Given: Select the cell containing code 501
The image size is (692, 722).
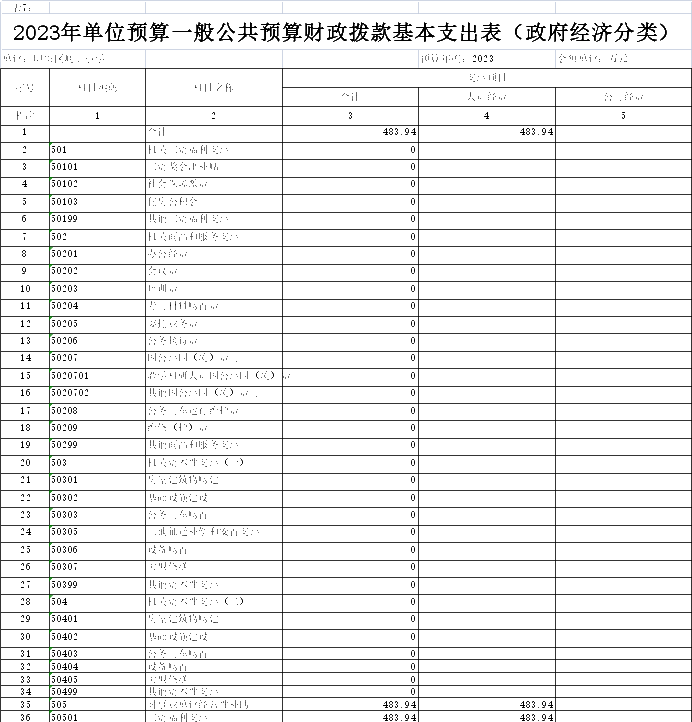Looking at the screenshot, I should coord(97,150).
